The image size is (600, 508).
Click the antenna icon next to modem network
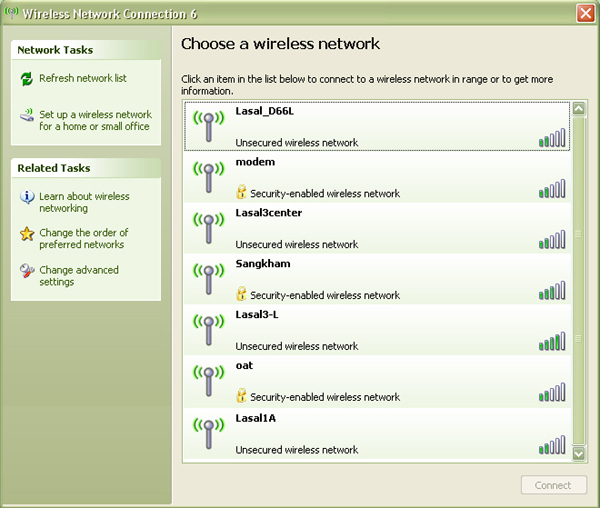pos(207,176)
